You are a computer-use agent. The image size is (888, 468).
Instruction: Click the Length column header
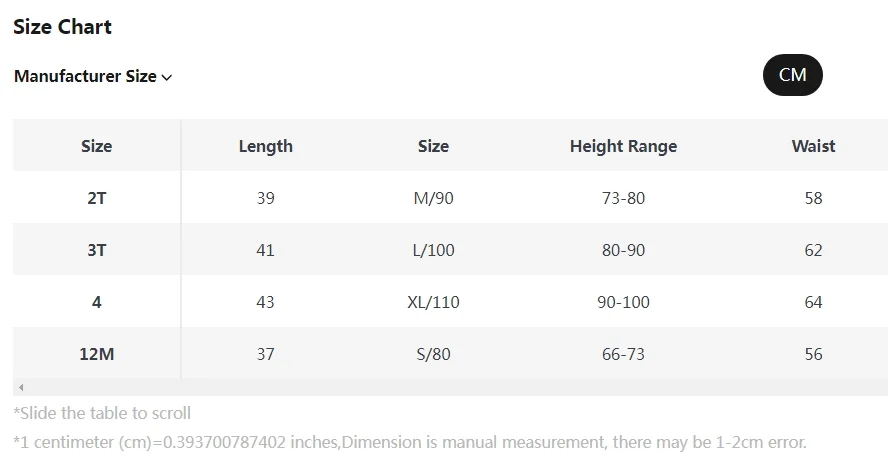265,146
